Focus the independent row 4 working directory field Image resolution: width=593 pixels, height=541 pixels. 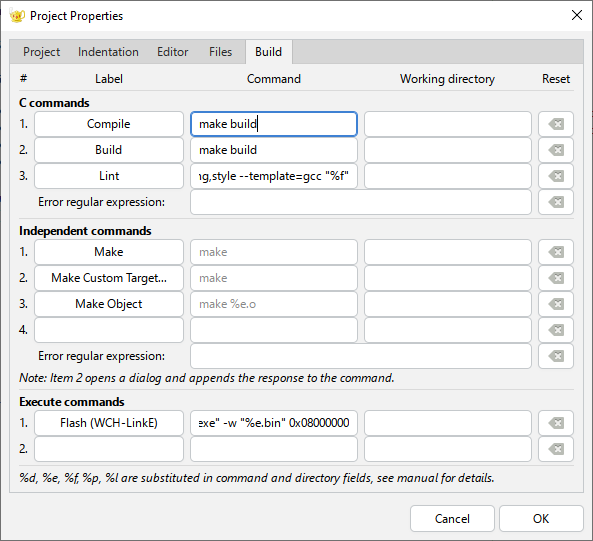[x=448, y=330]
